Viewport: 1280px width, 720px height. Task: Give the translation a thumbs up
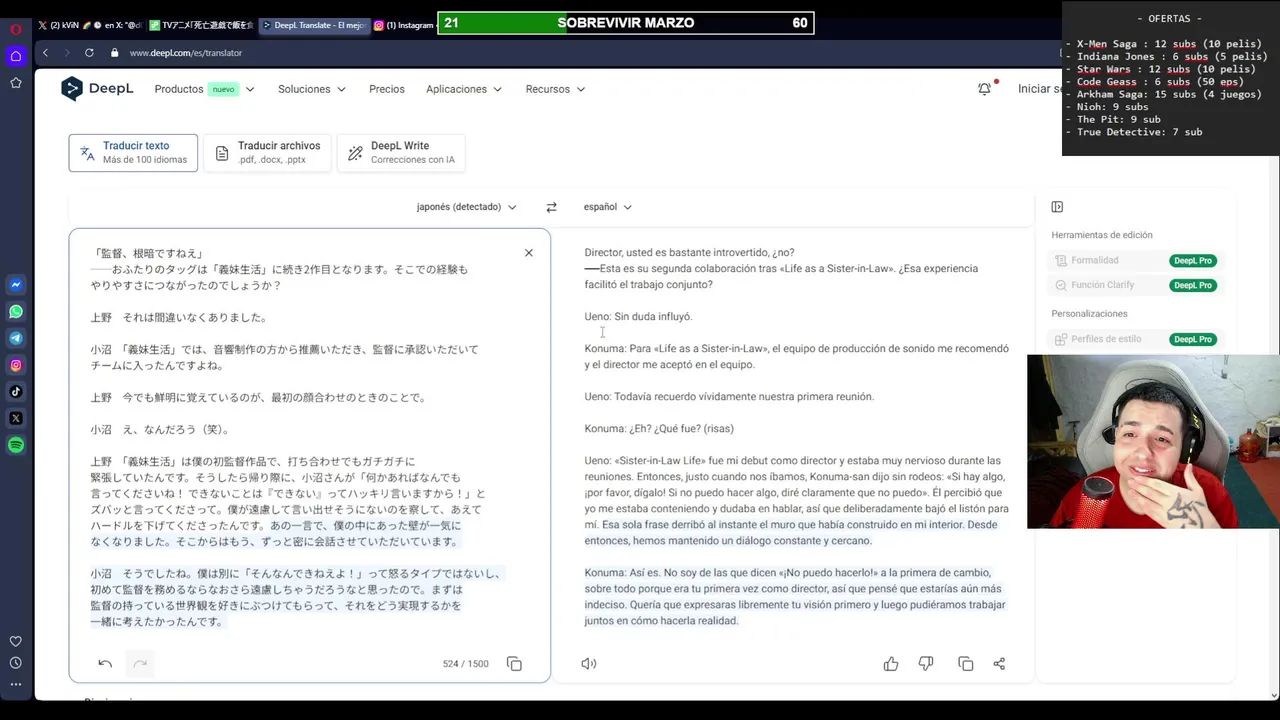(891, 664)
